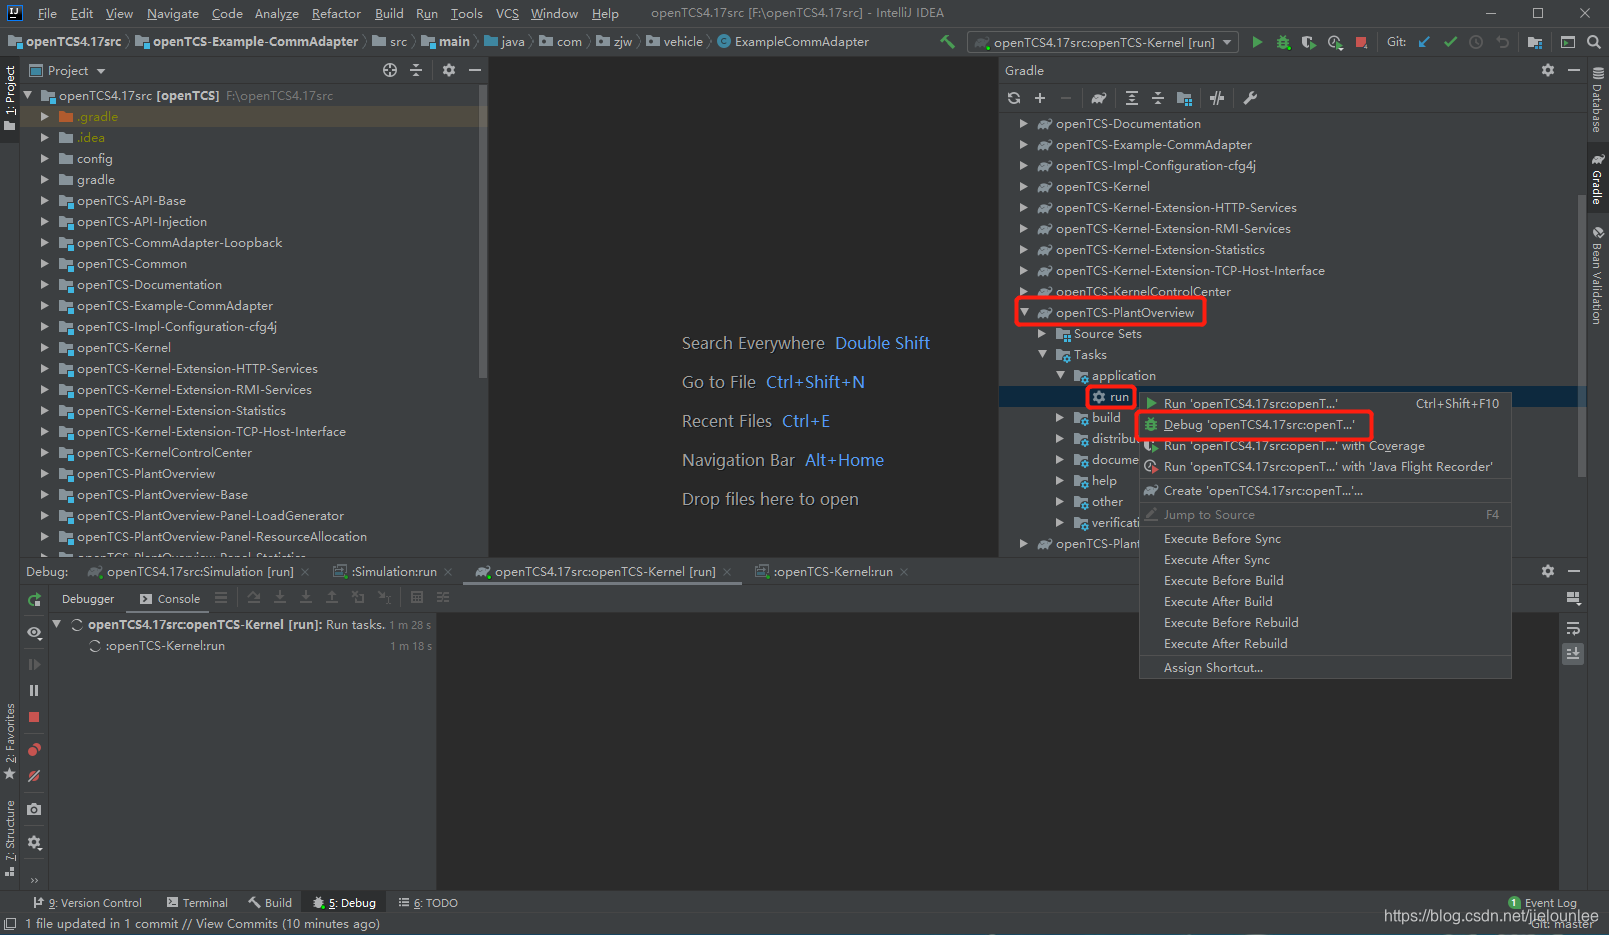Screen dimensions: 1609x935
Task: Click Get Thread Dump camera icon
Action: [34, 809]
